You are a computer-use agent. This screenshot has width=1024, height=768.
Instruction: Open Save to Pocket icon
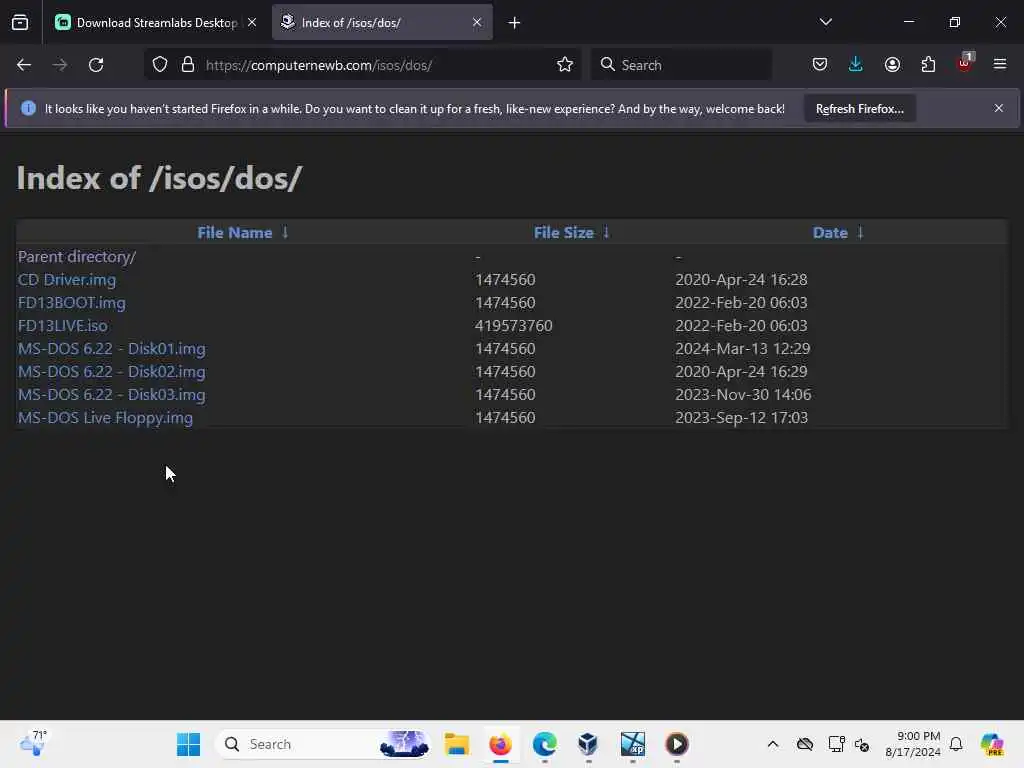pyautogui.click(x=820, y=65)
